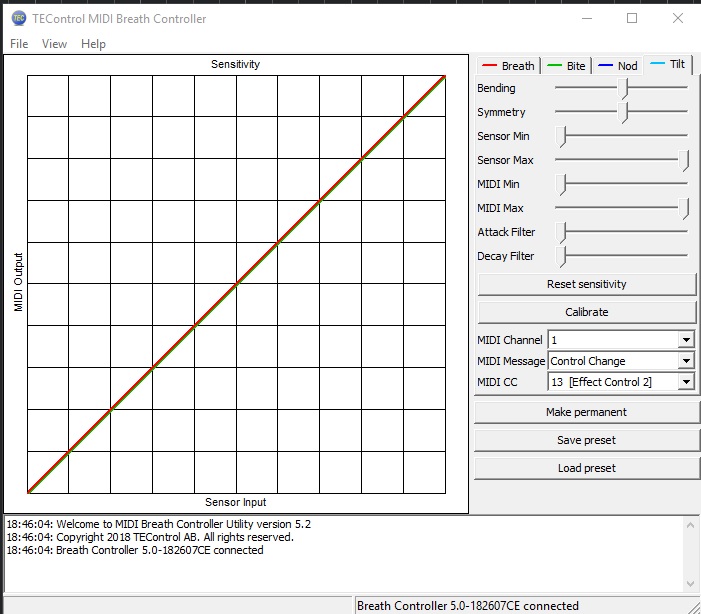Click the Sensor Min slider handle

(561, 136)
